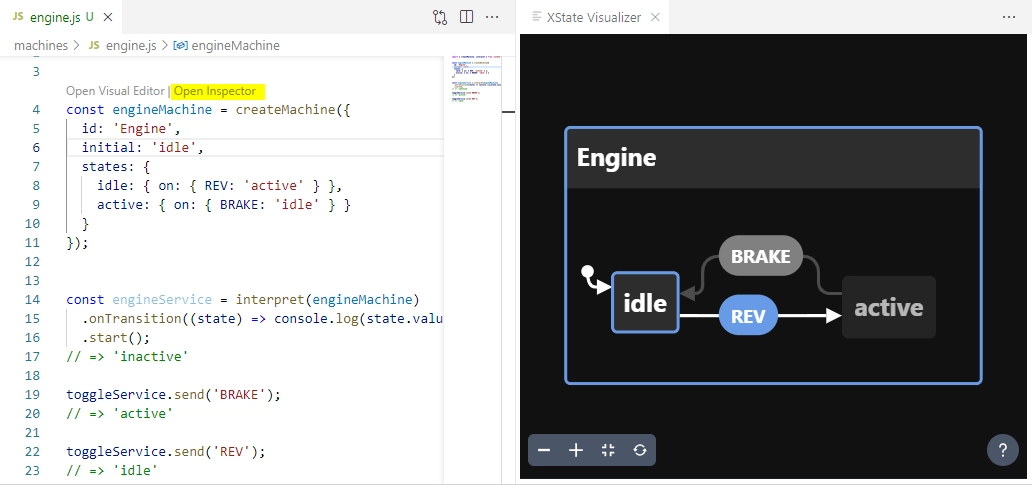Click the REV event in the diagram

click(x=748, y=315)
